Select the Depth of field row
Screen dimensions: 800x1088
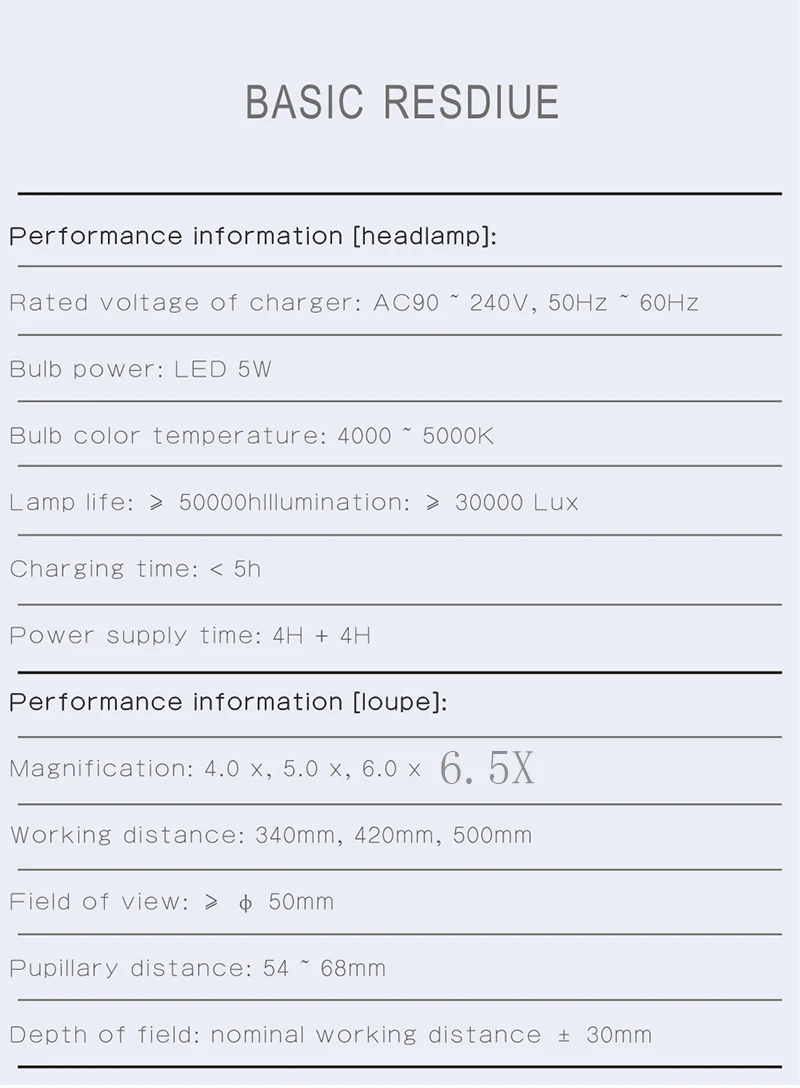[330, 1036]
